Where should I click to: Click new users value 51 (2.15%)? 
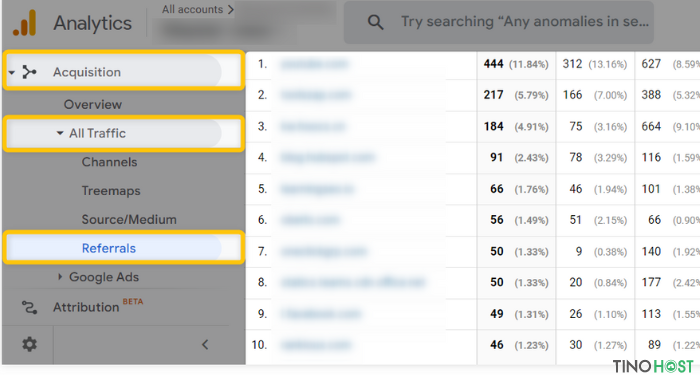coord(598,220)
